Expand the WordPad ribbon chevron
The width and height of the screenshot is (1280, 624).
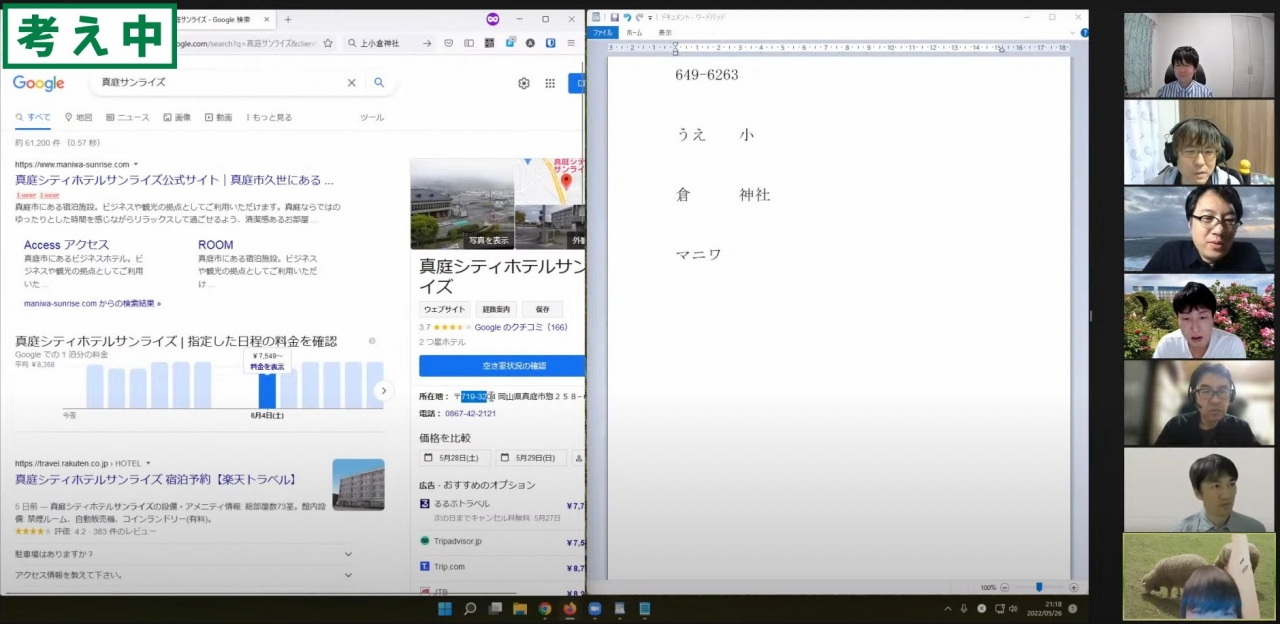coord(1073,32)
